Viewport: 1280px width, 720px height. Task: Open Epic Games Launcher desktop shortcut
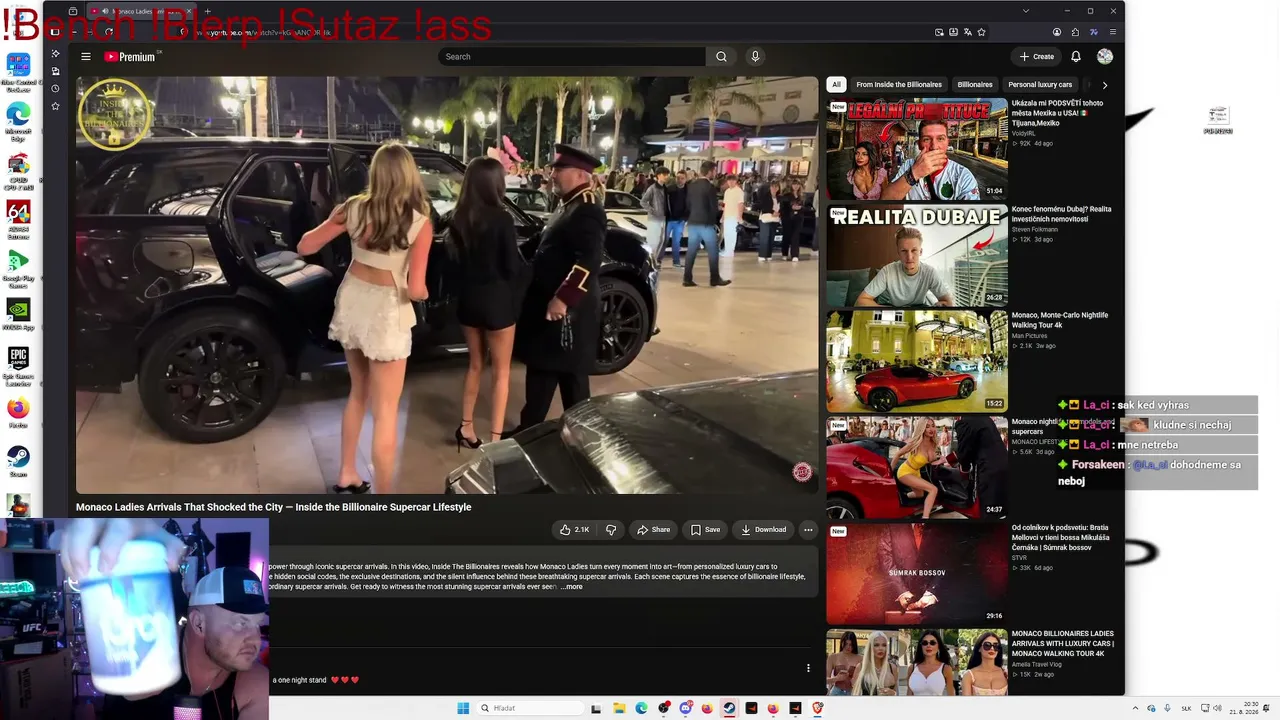click(x=18, y=367)
